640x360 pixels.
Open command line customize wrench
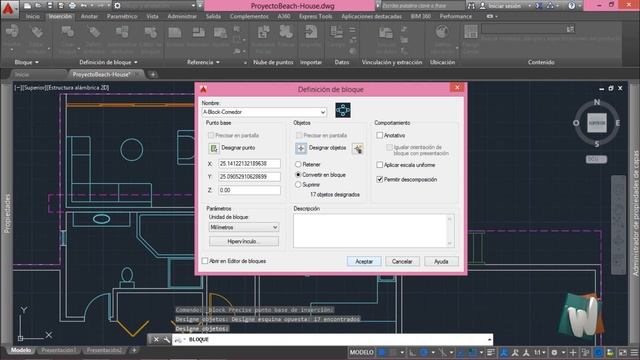(167, 339)
